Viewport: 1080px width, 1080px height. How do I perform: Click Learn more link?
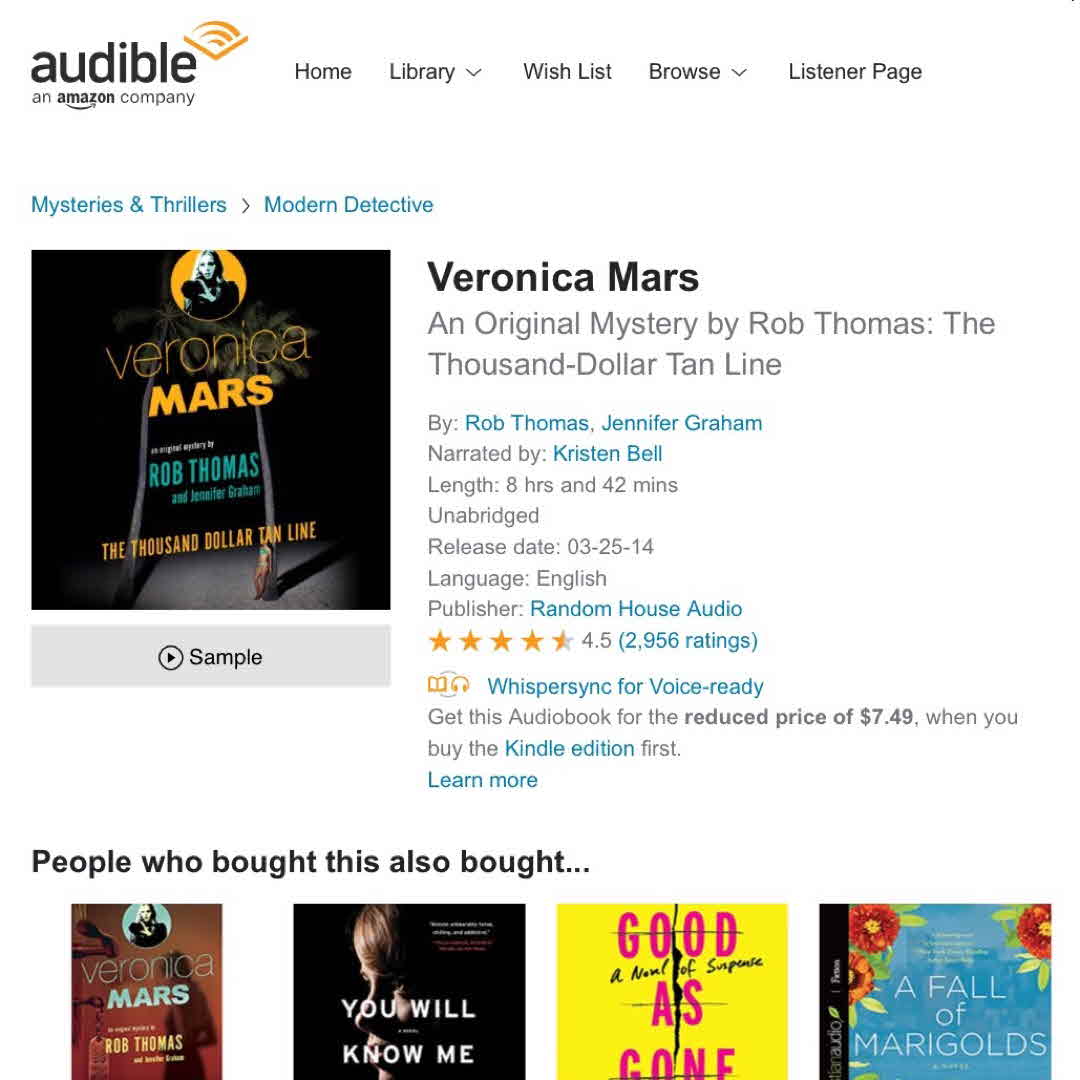pyautogui.click(x=483, y=780)
